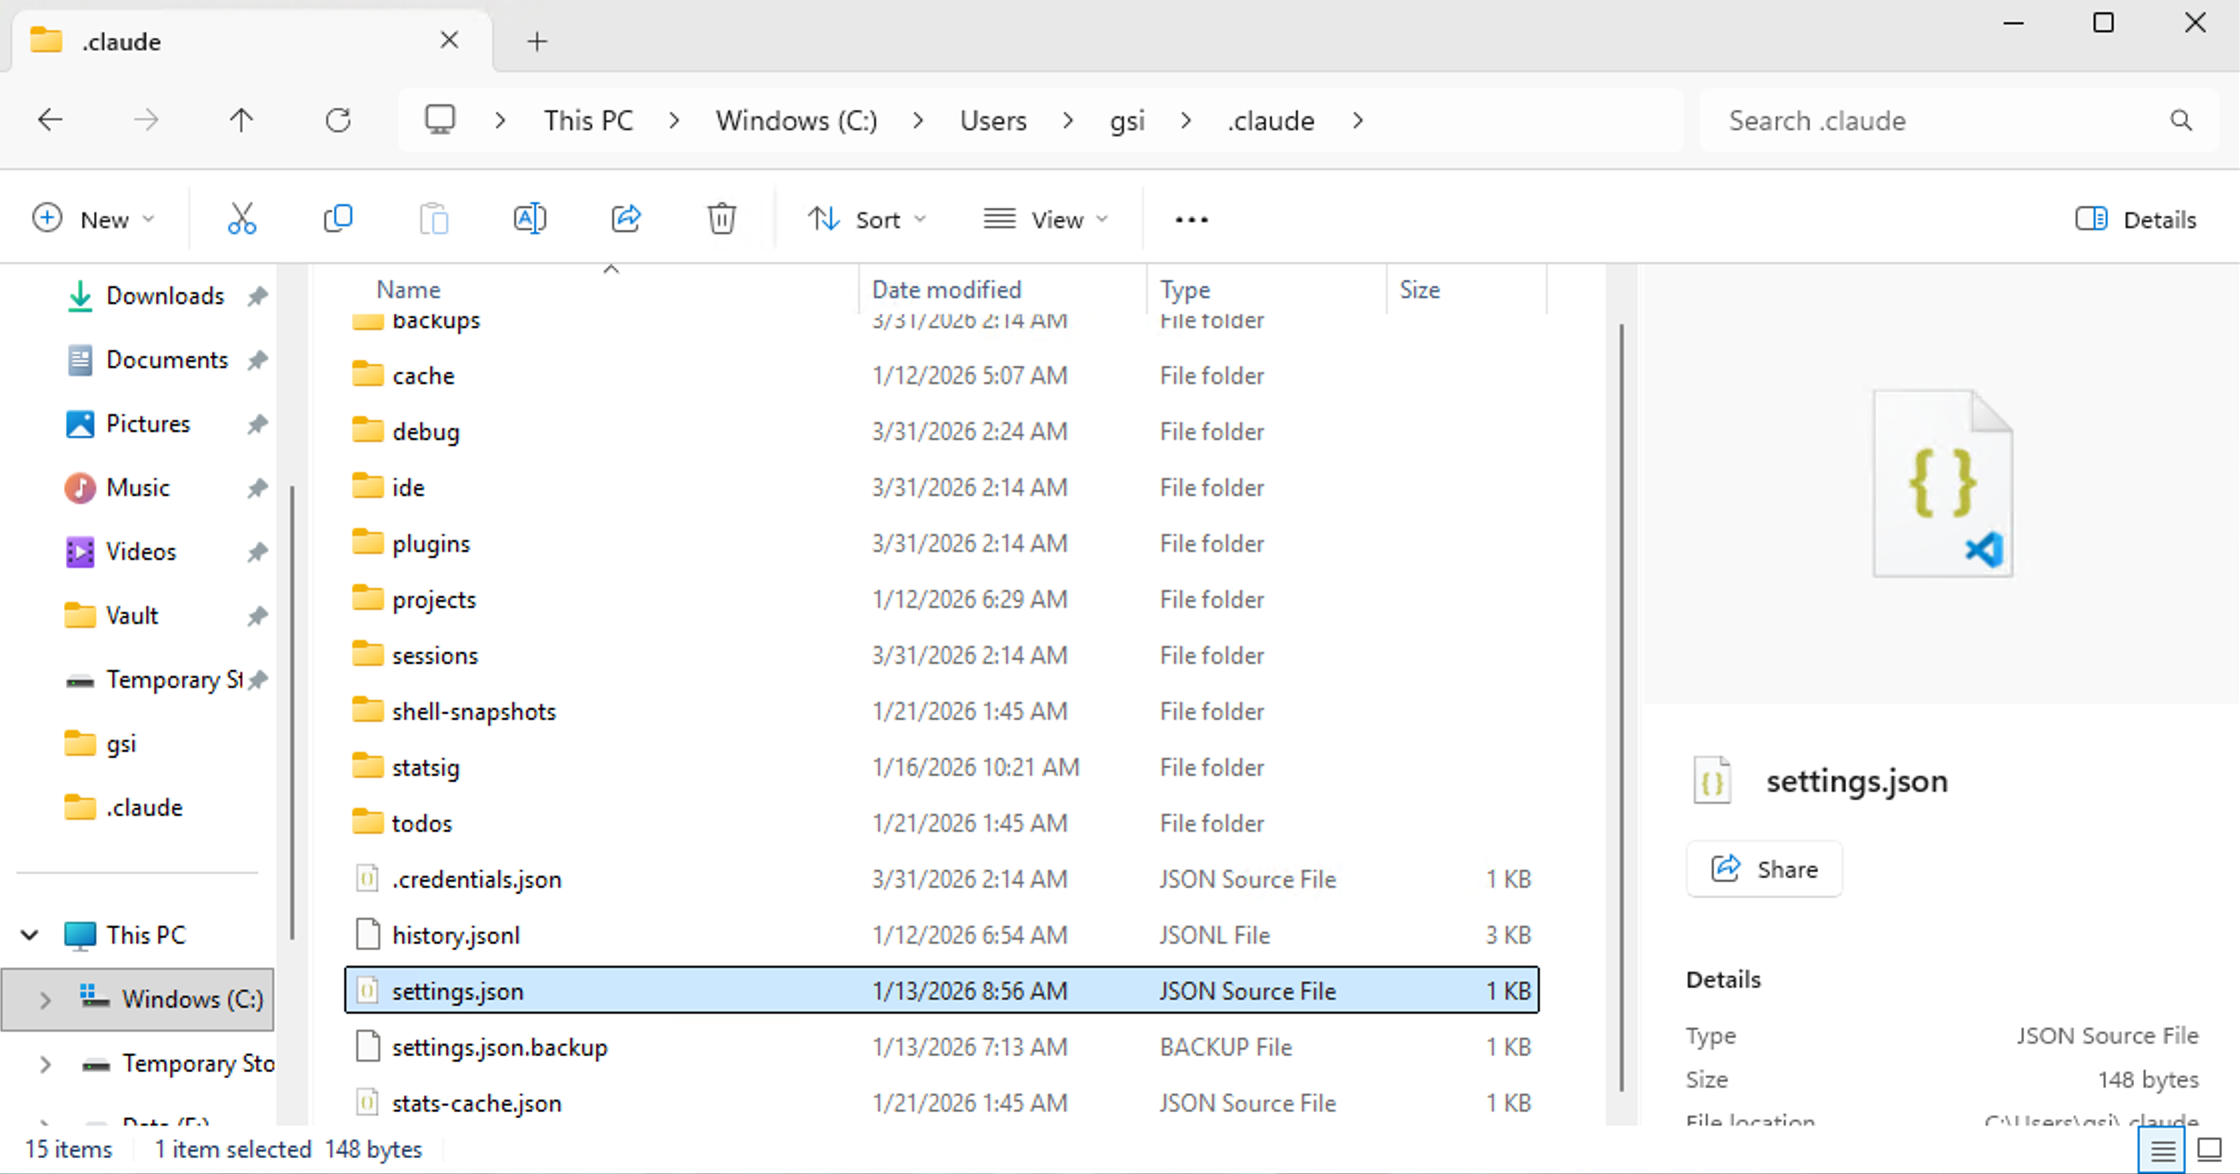Click the Delete trash icon

[721, 219]
